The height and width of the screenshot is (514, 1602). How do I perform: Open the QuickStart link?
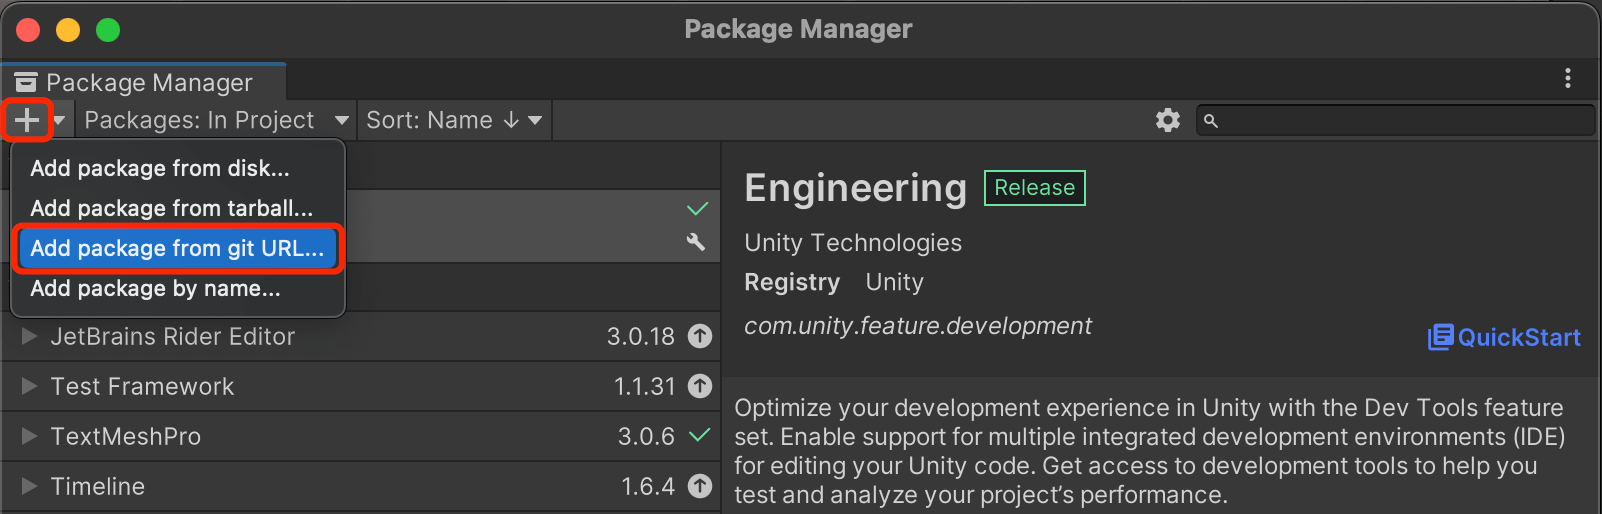point(1504,337)
